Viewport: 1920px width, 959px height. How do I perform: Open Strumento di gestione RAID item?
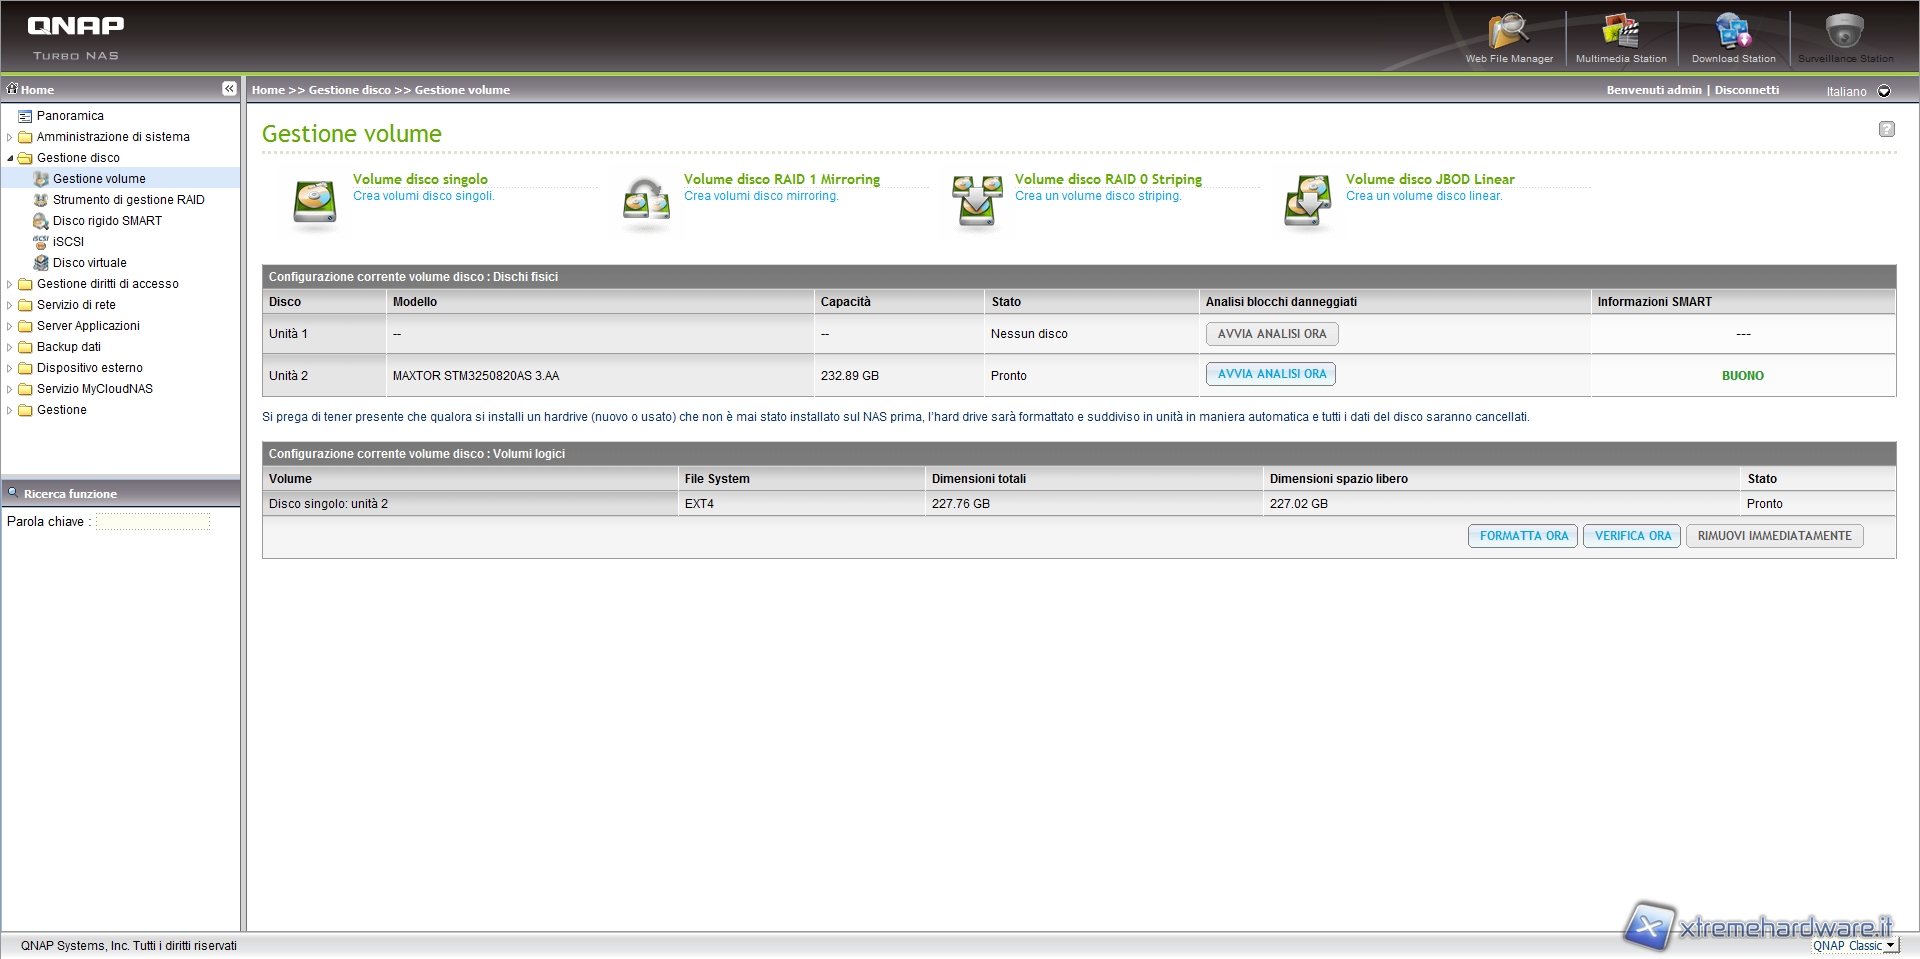point(128,200)
